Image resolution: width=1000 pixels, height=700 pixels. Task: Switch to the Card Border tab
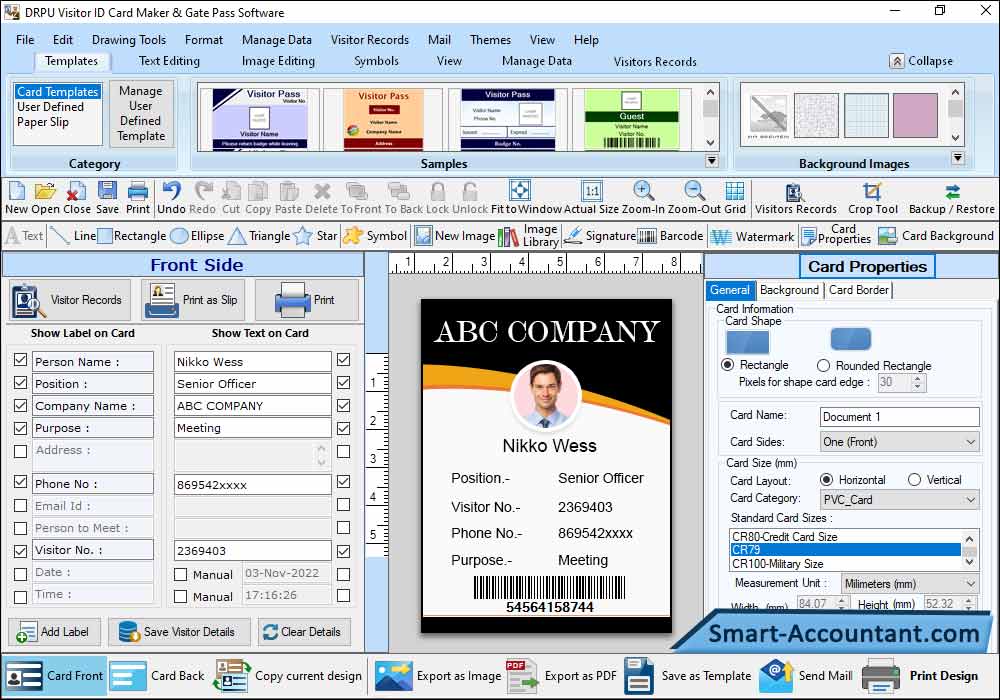[x=858, y=290]
